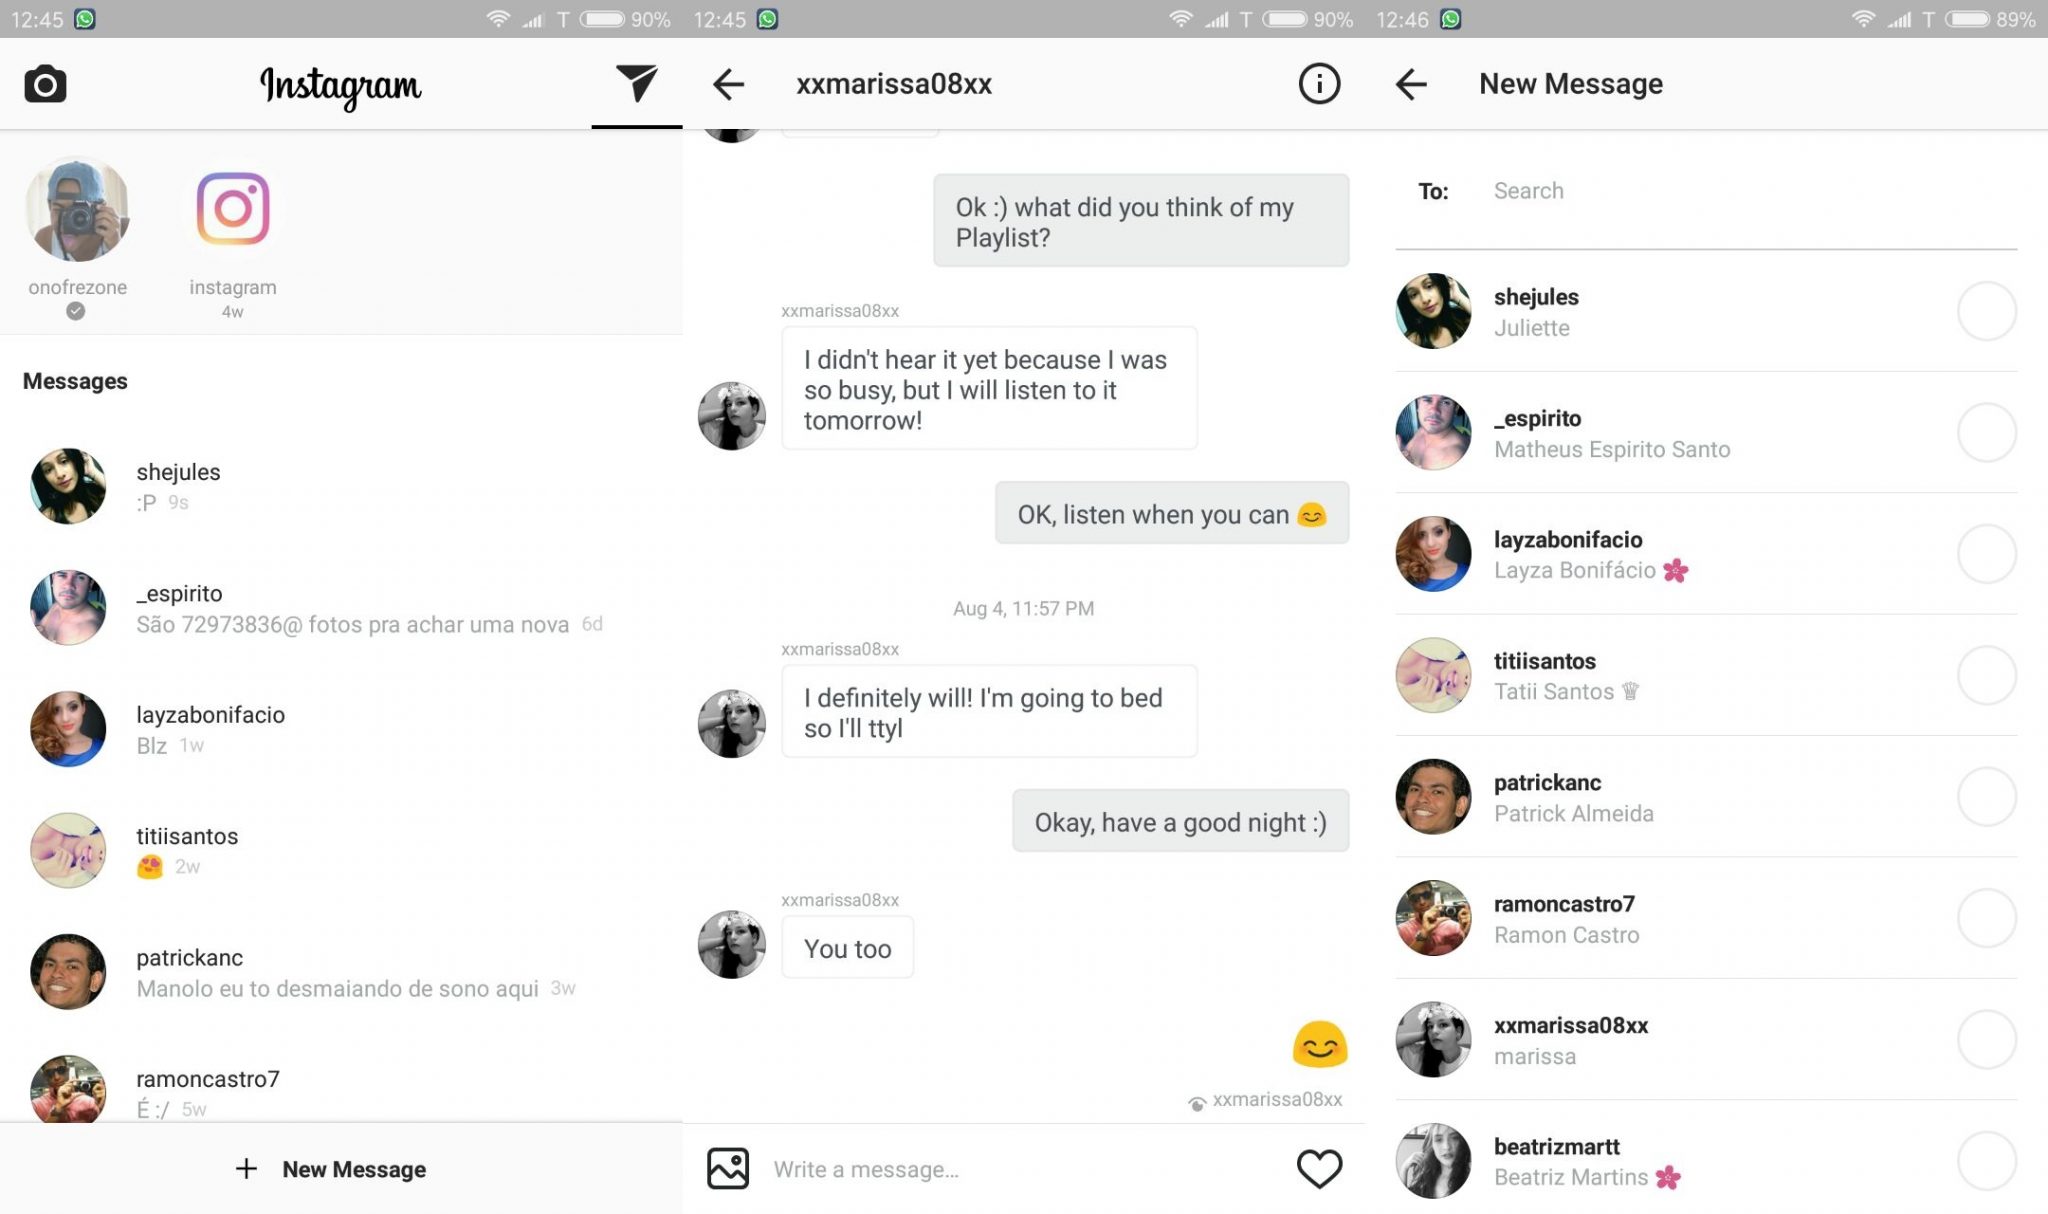
Task: Tap the photo gallery icon in message bar
Action: coord(728,1168)
